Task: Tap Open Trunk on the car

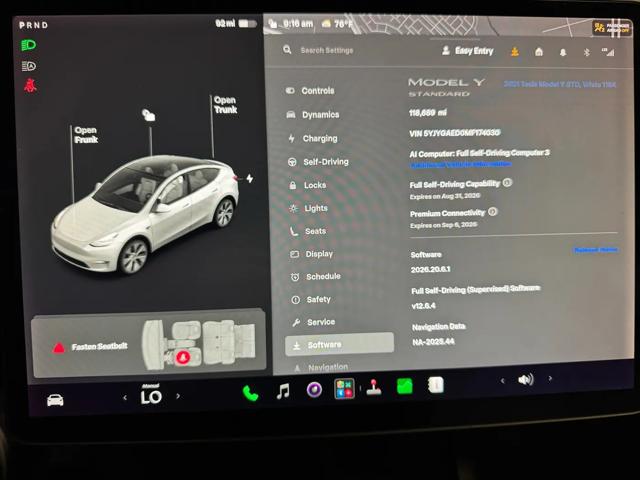Action: click(225, 105)
